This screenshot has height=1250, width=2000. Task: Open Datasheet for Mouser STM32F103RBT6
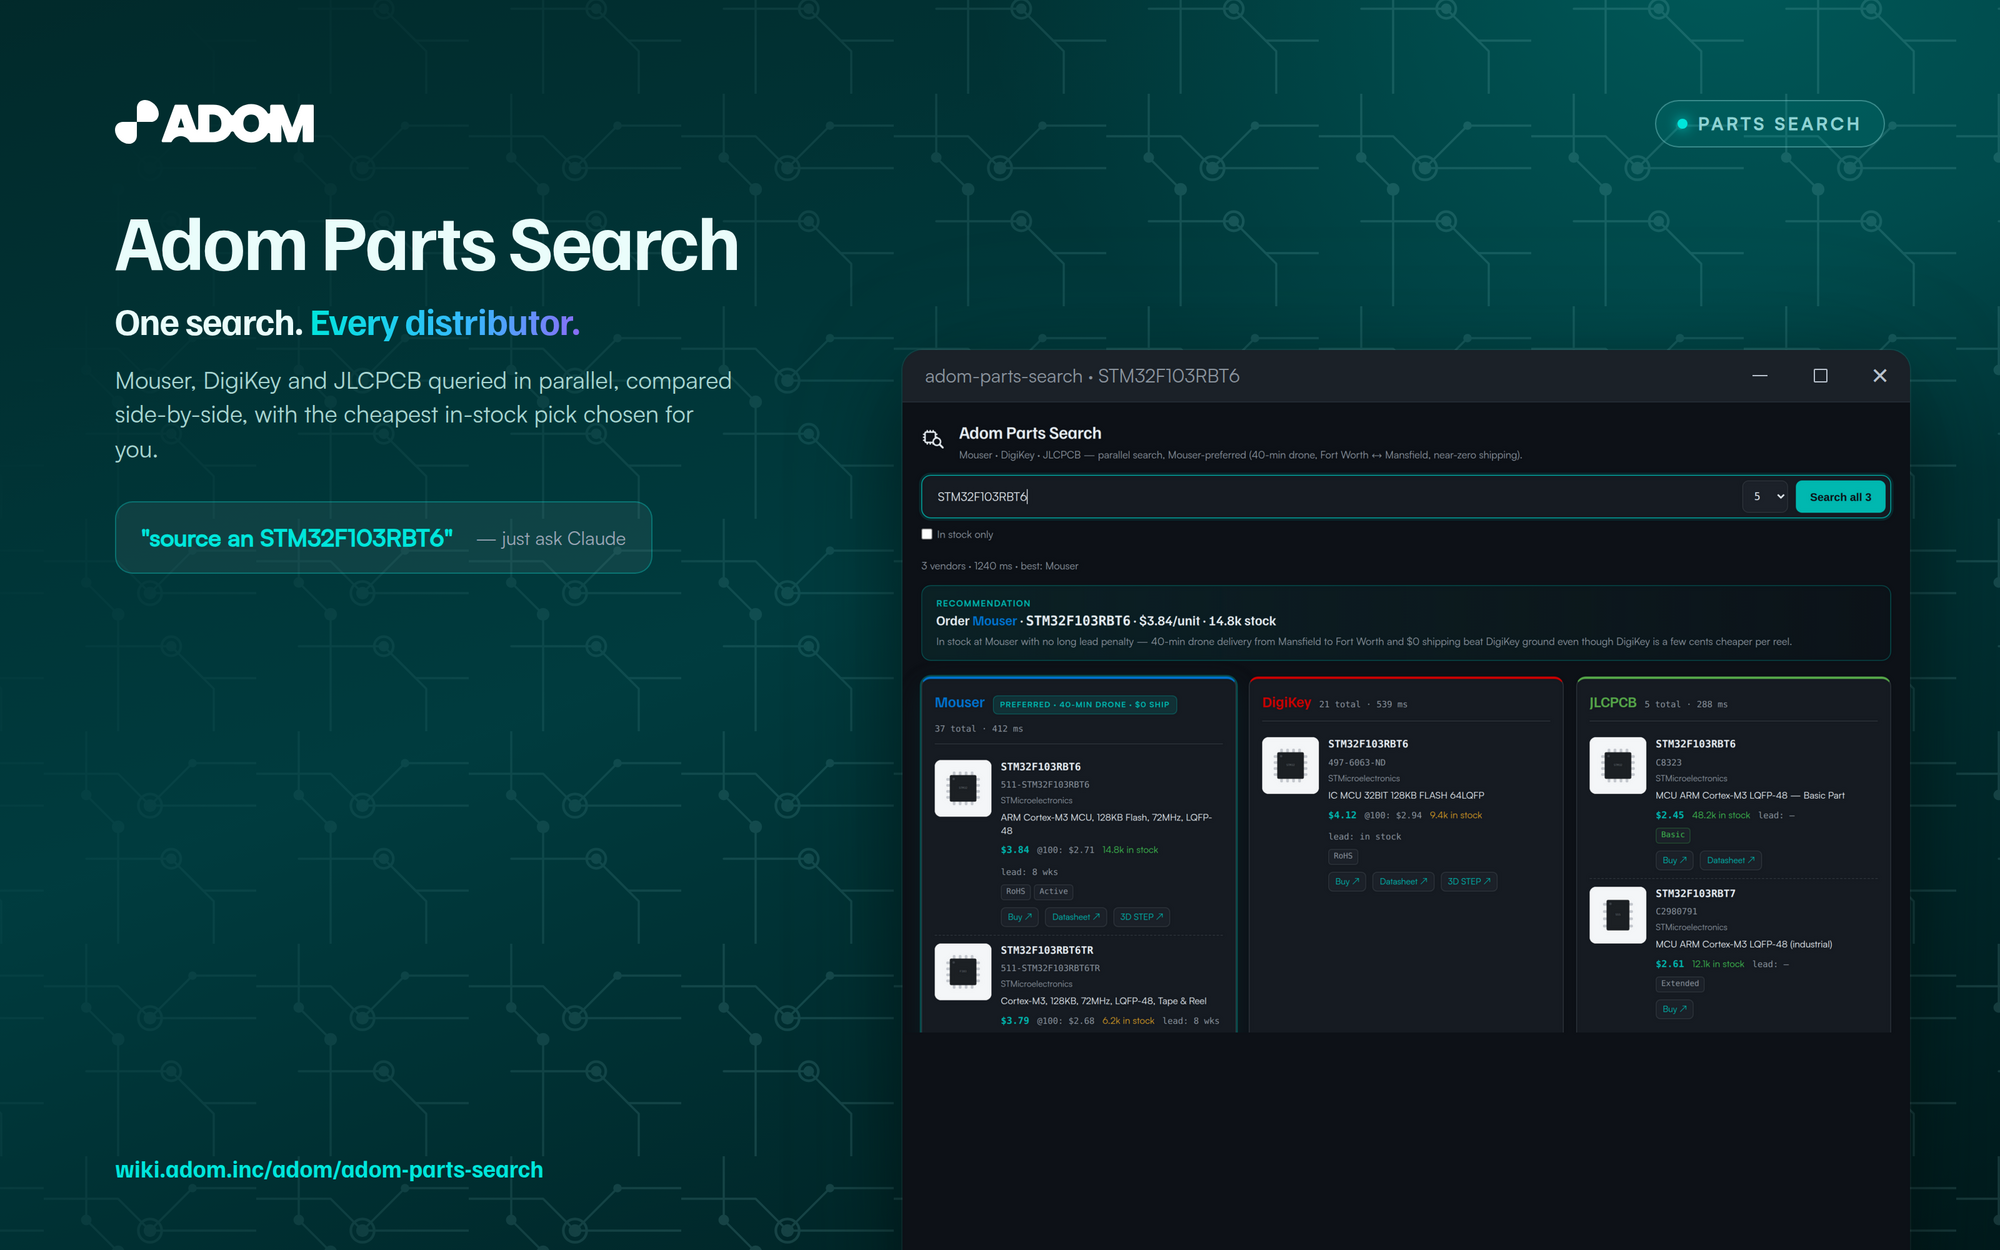click(x=1076, y=917)
